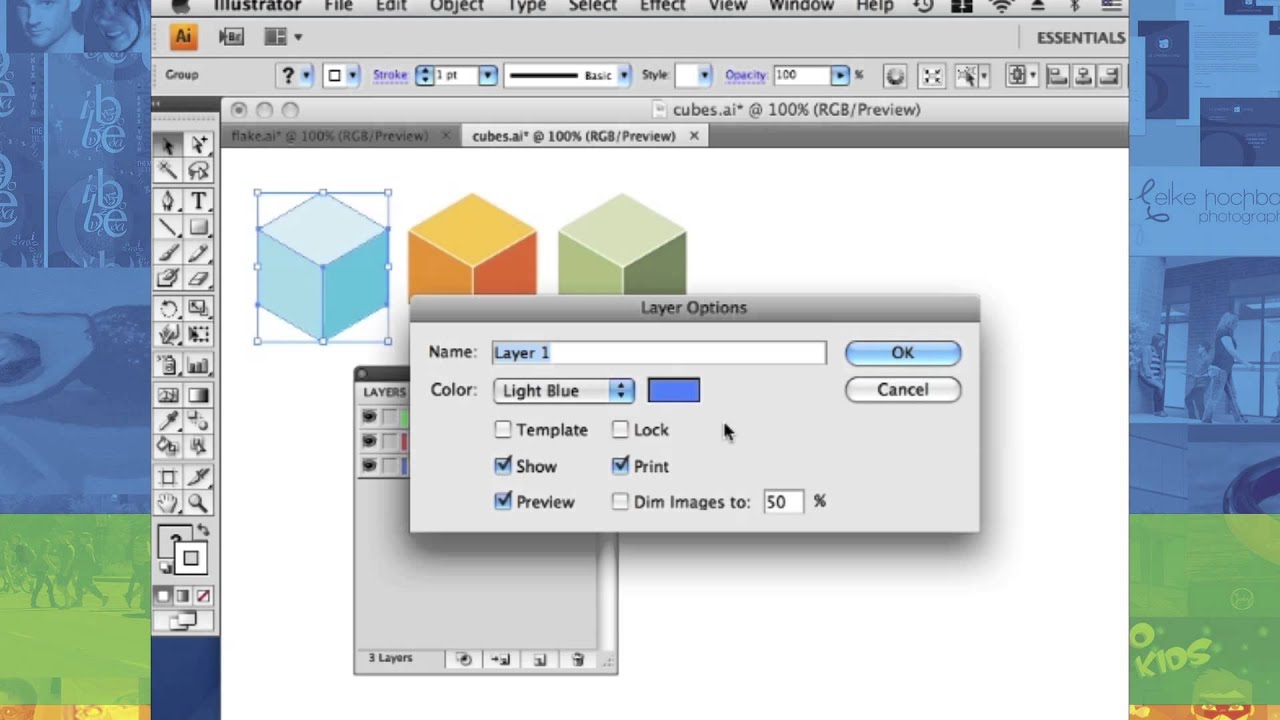Open the ESSENTIALS workspace switcher
Image resolution: width=1280 pixels, height=720 pixels.
click(x=1081, y=37)
